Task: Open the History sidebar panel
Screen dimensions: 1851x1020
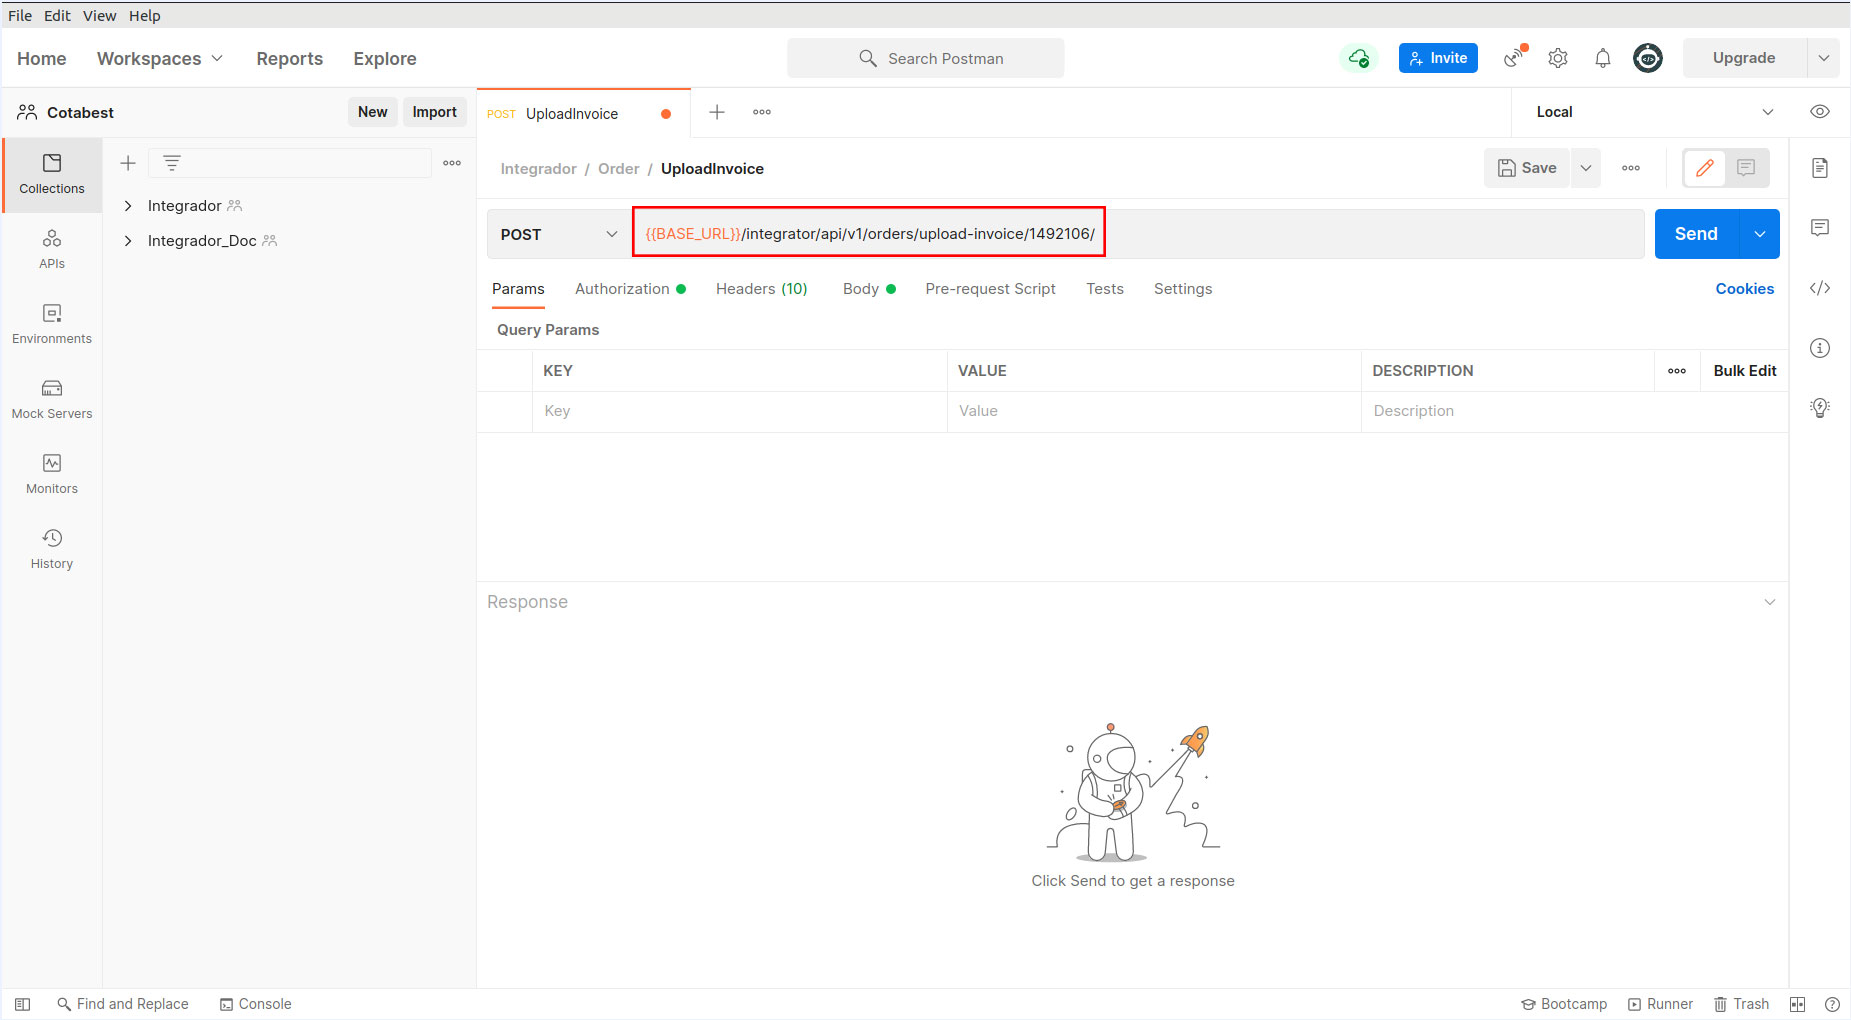Action: (x=52, y=549)
